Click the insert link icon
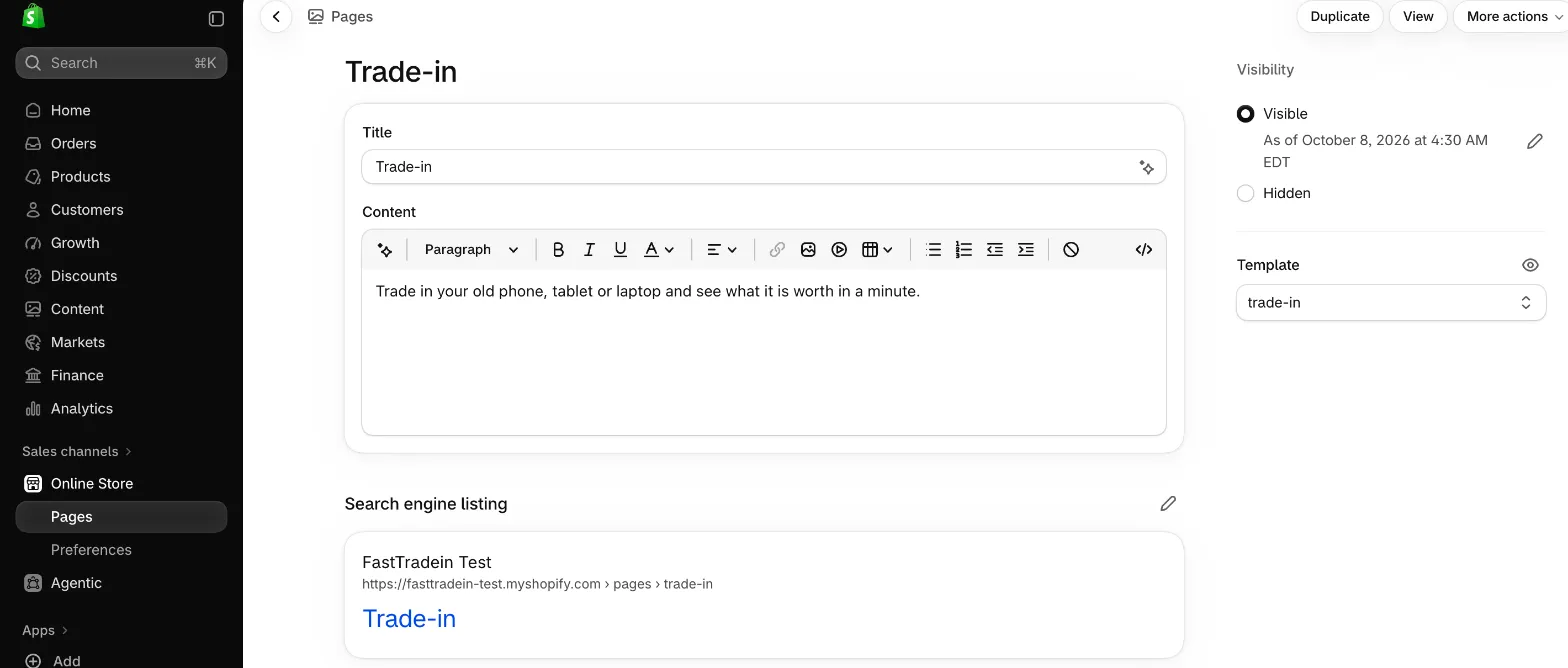 (777, 250)
